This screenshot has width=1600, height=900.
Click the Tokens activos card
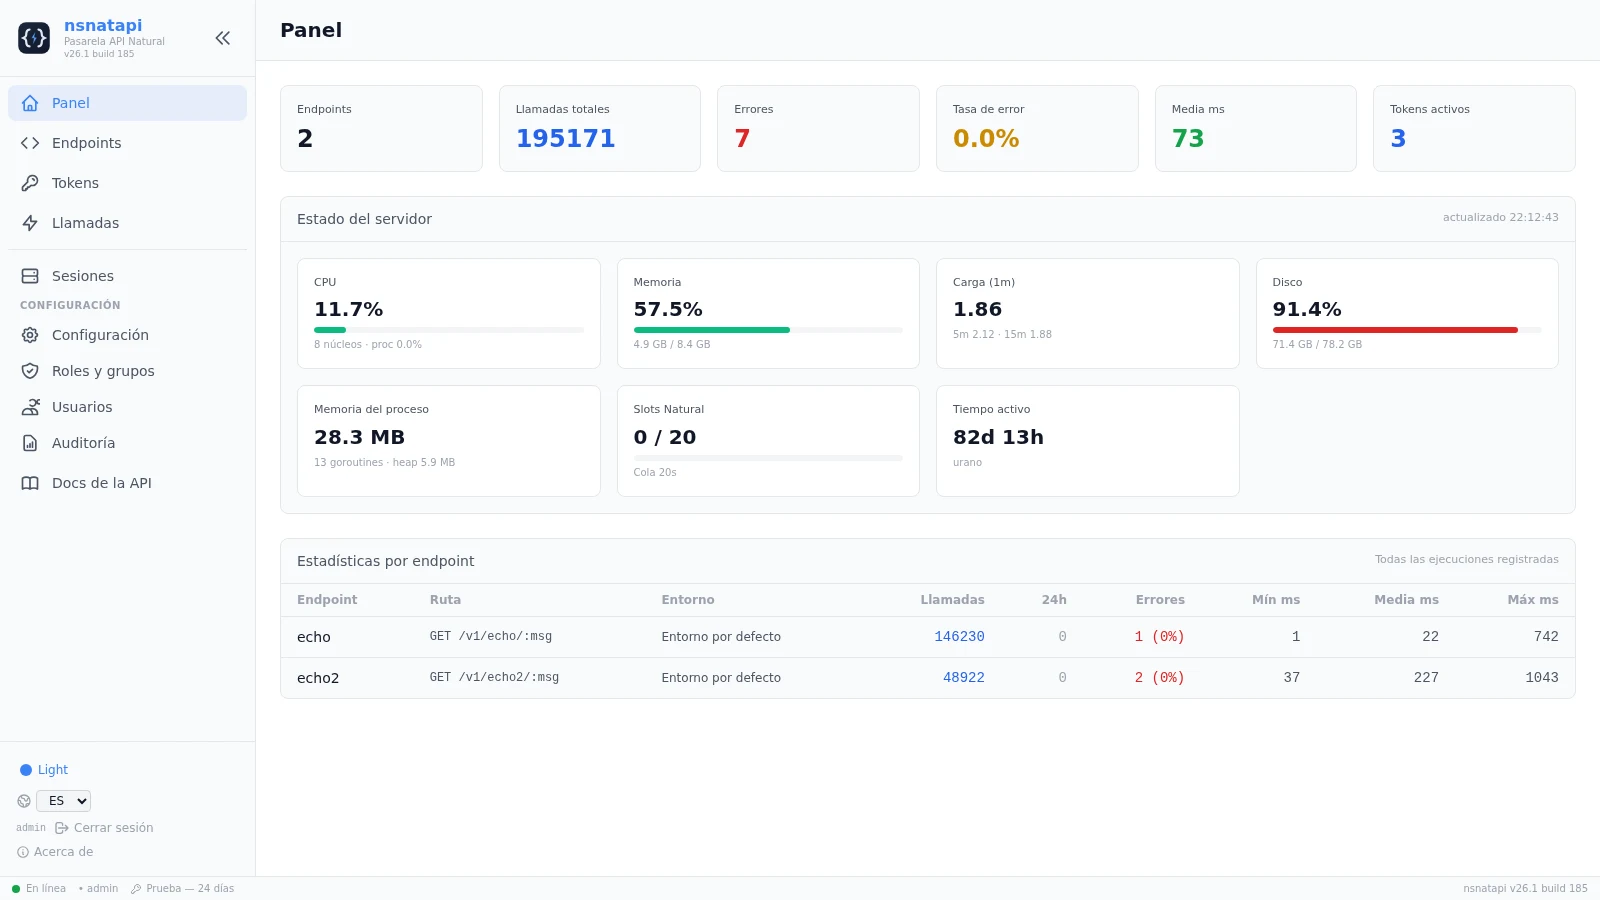point(1474,128)
